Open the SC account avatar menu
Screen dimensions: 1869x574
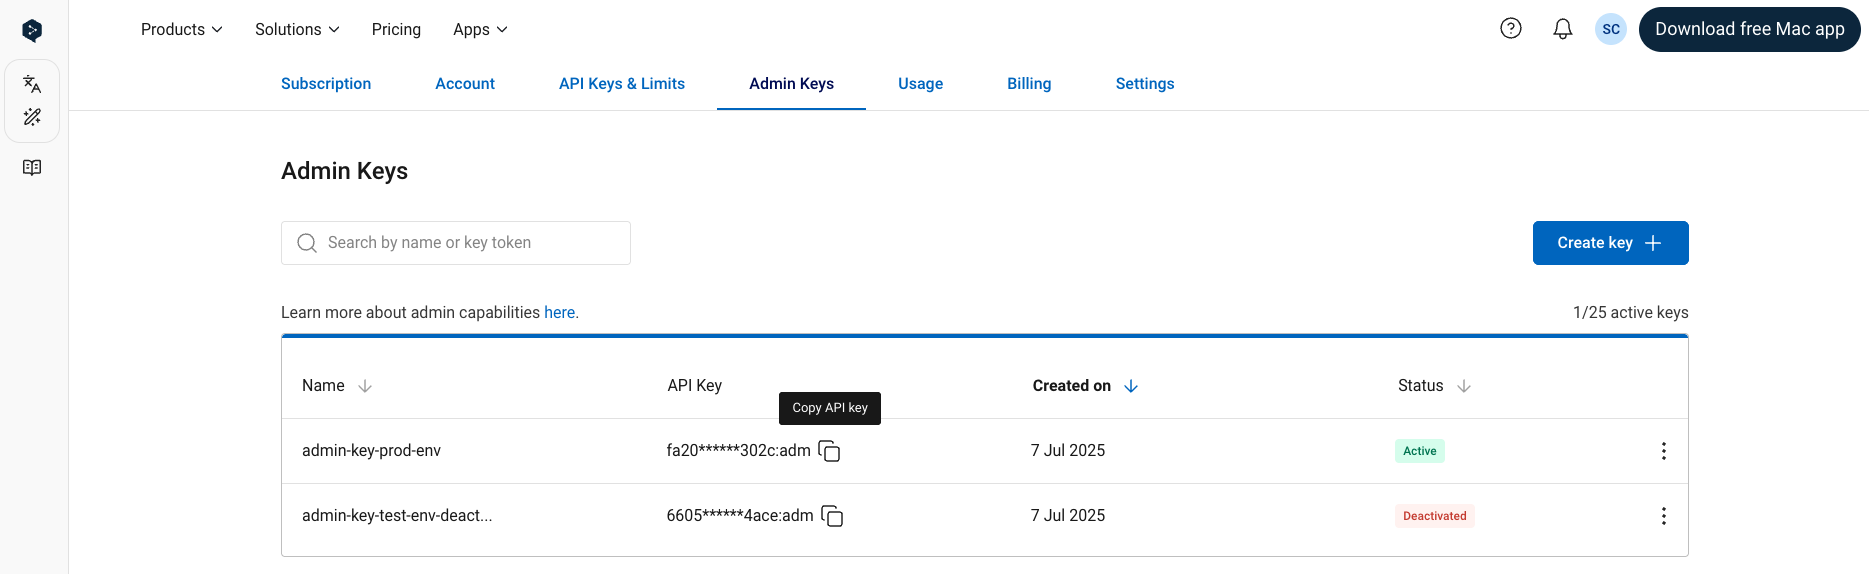[x=1611, y=29]
